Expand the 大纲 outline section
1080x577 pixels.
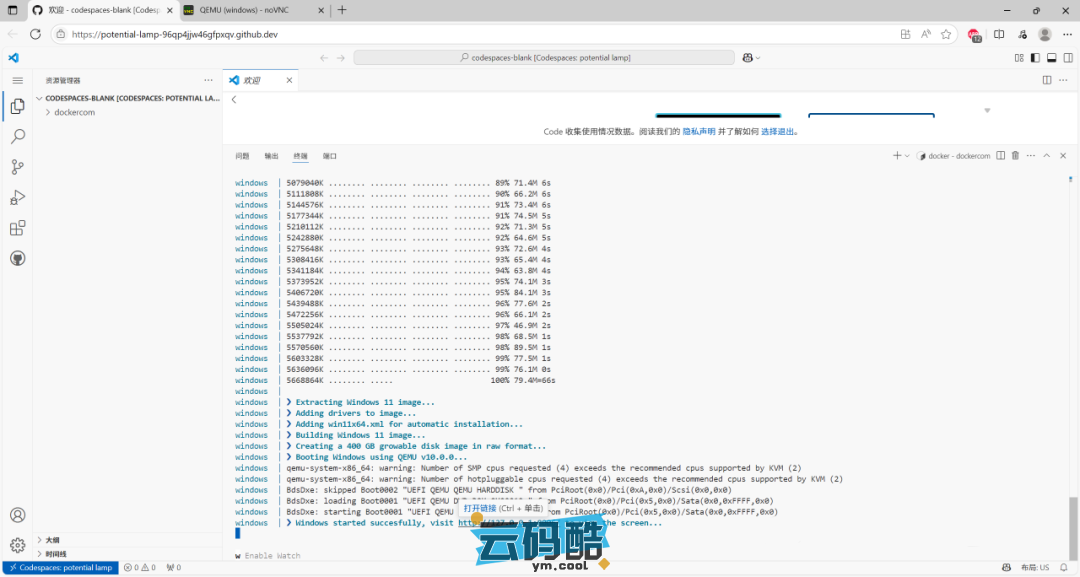pos(39,540)
